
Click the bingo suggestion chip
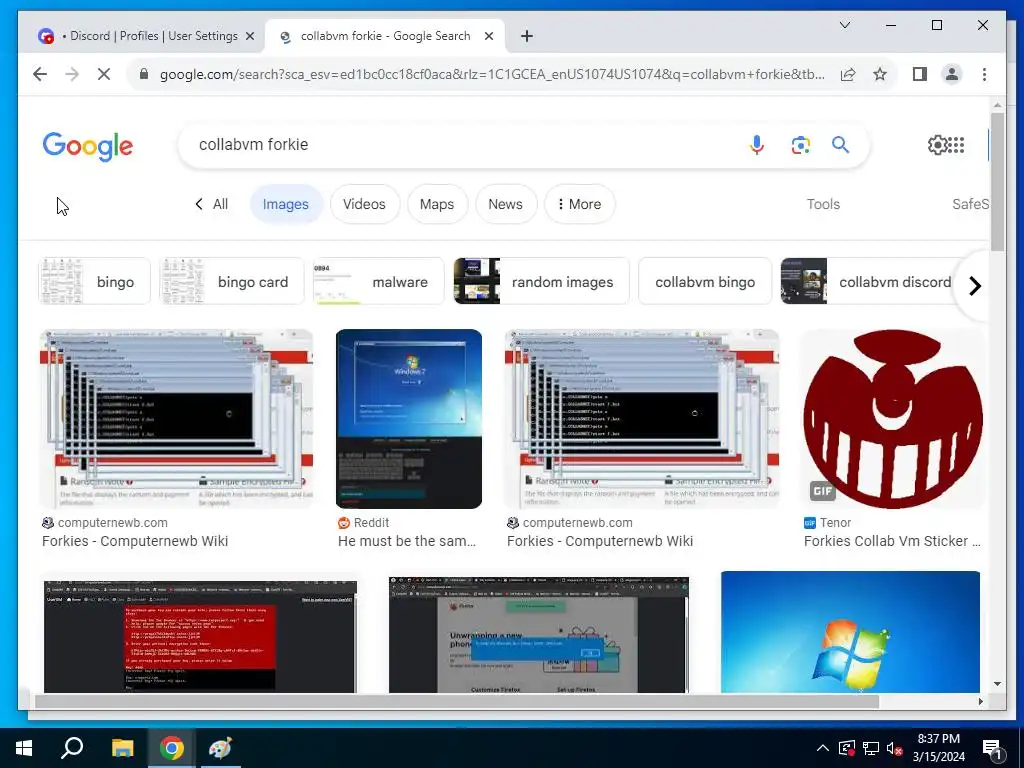pos(95,281)
